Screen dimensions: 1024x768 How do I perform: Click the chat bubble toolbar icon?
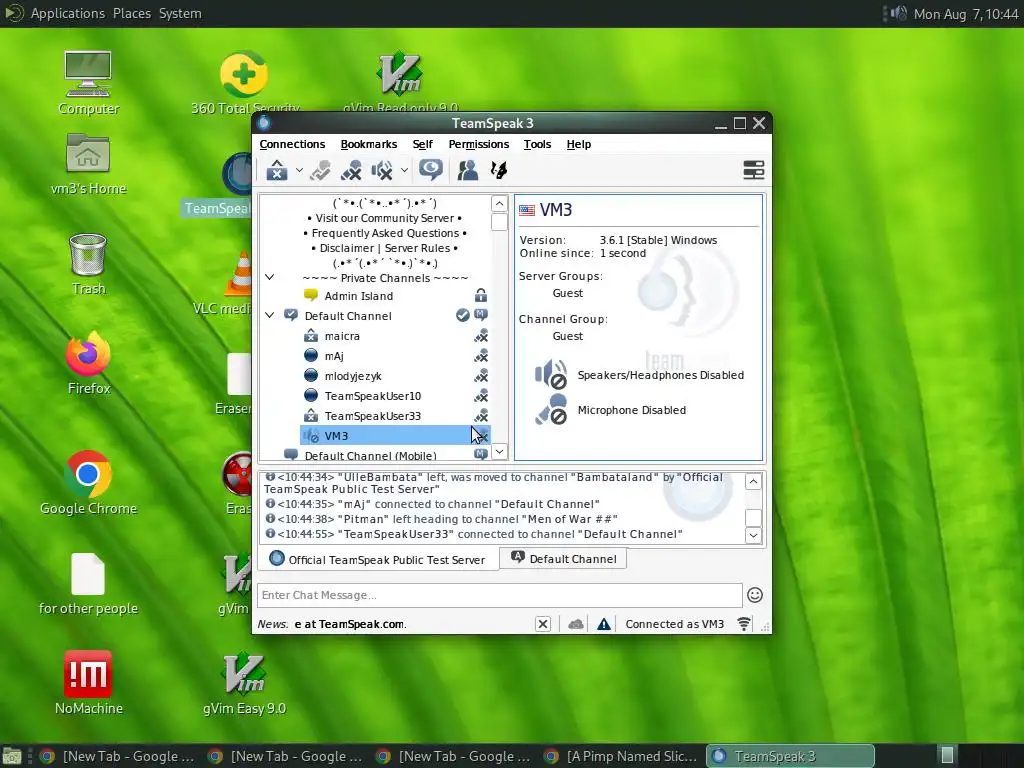431,170
